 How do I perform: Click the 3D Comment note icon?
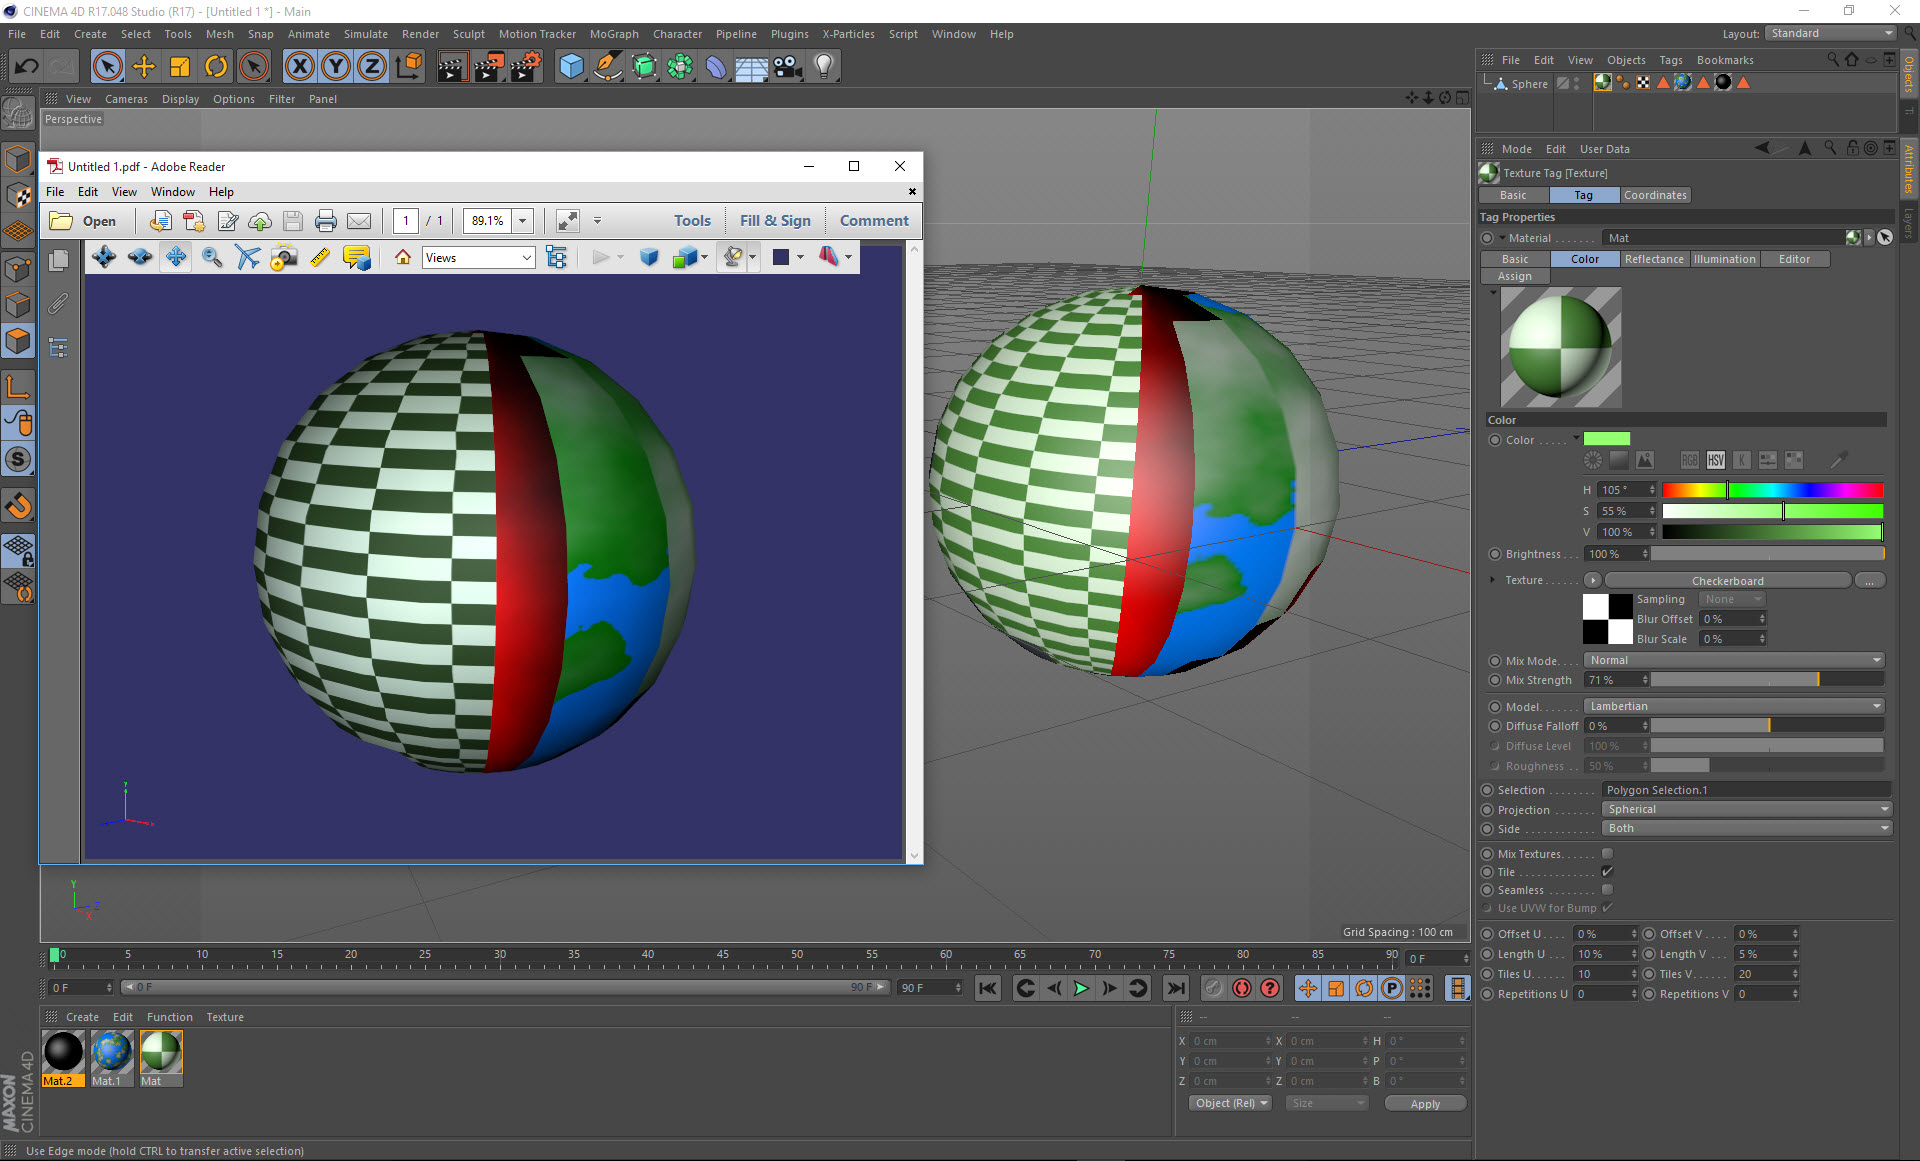357,258
